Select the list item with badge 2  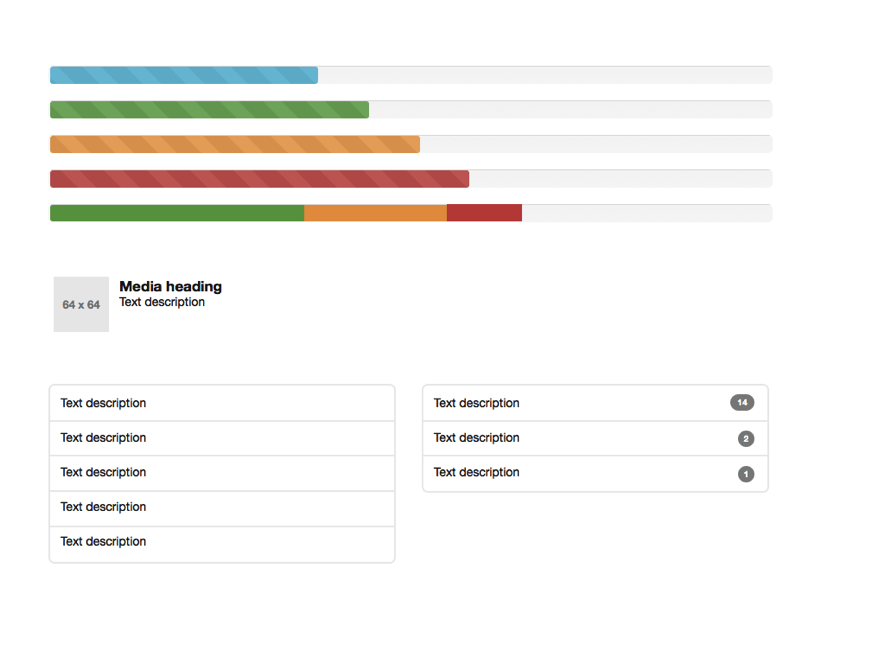pyautogui.click(x=595, y=438)
